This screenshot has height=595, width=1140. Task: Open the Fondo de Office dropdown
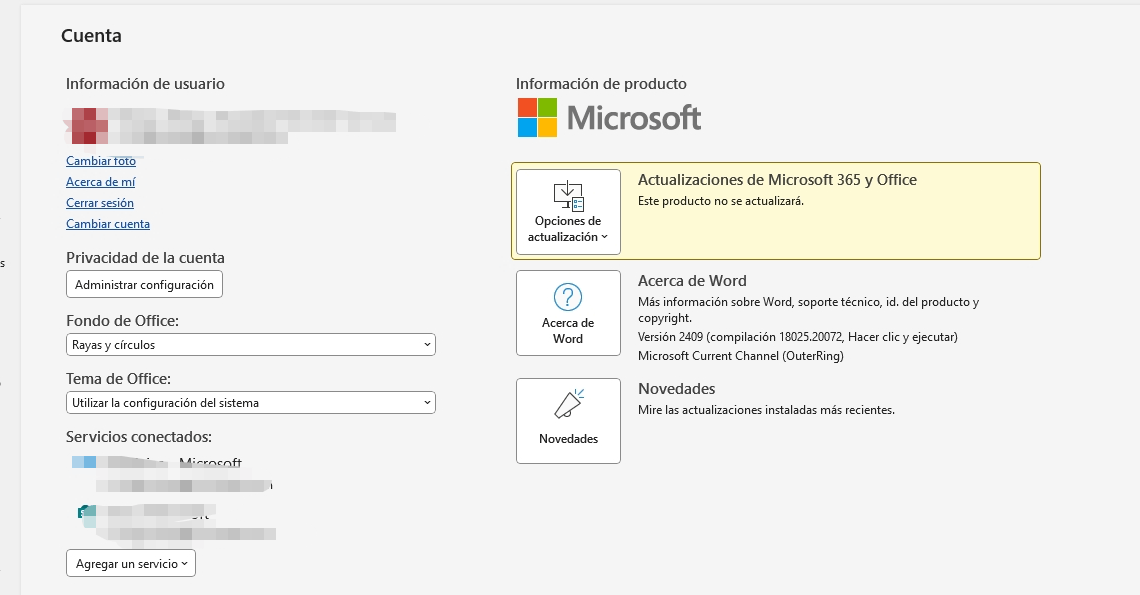coord(251,345)
